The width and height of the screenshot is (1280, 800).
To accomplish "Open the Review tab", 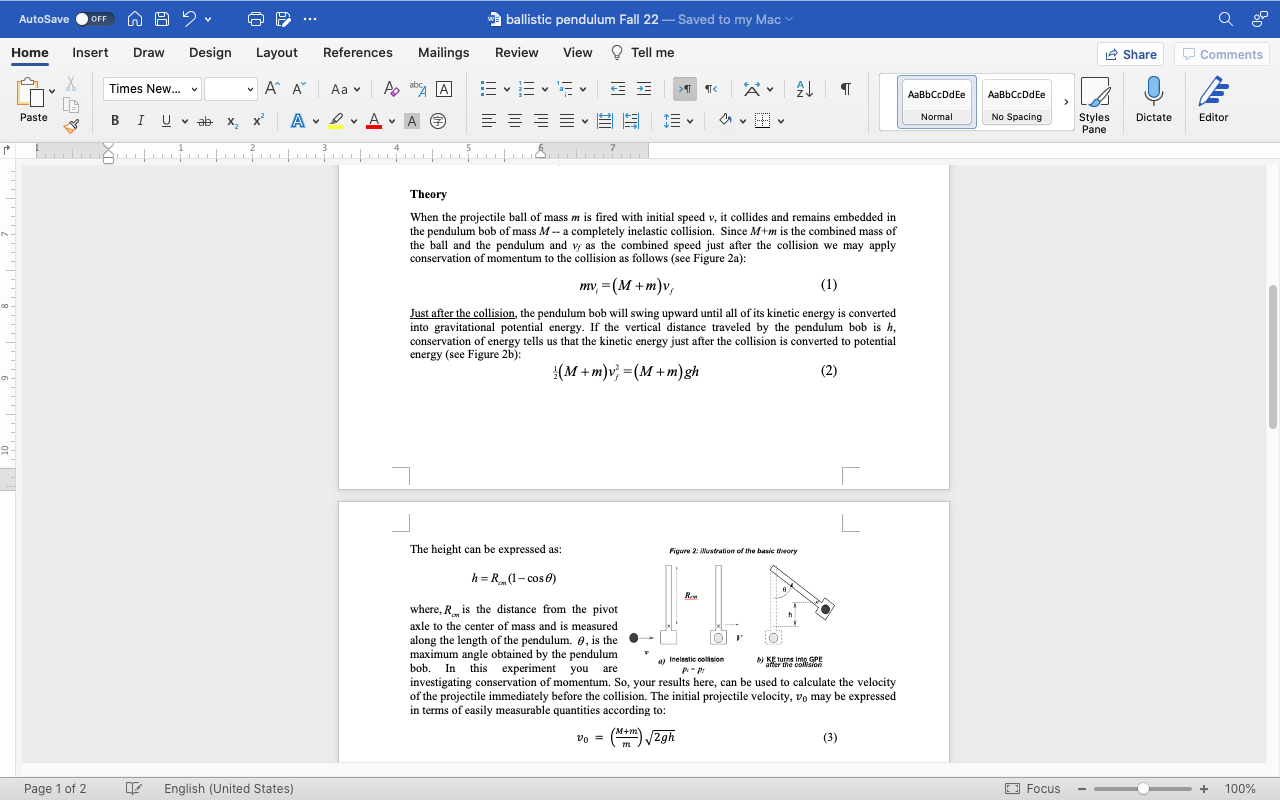I will [x=517, y=52].
